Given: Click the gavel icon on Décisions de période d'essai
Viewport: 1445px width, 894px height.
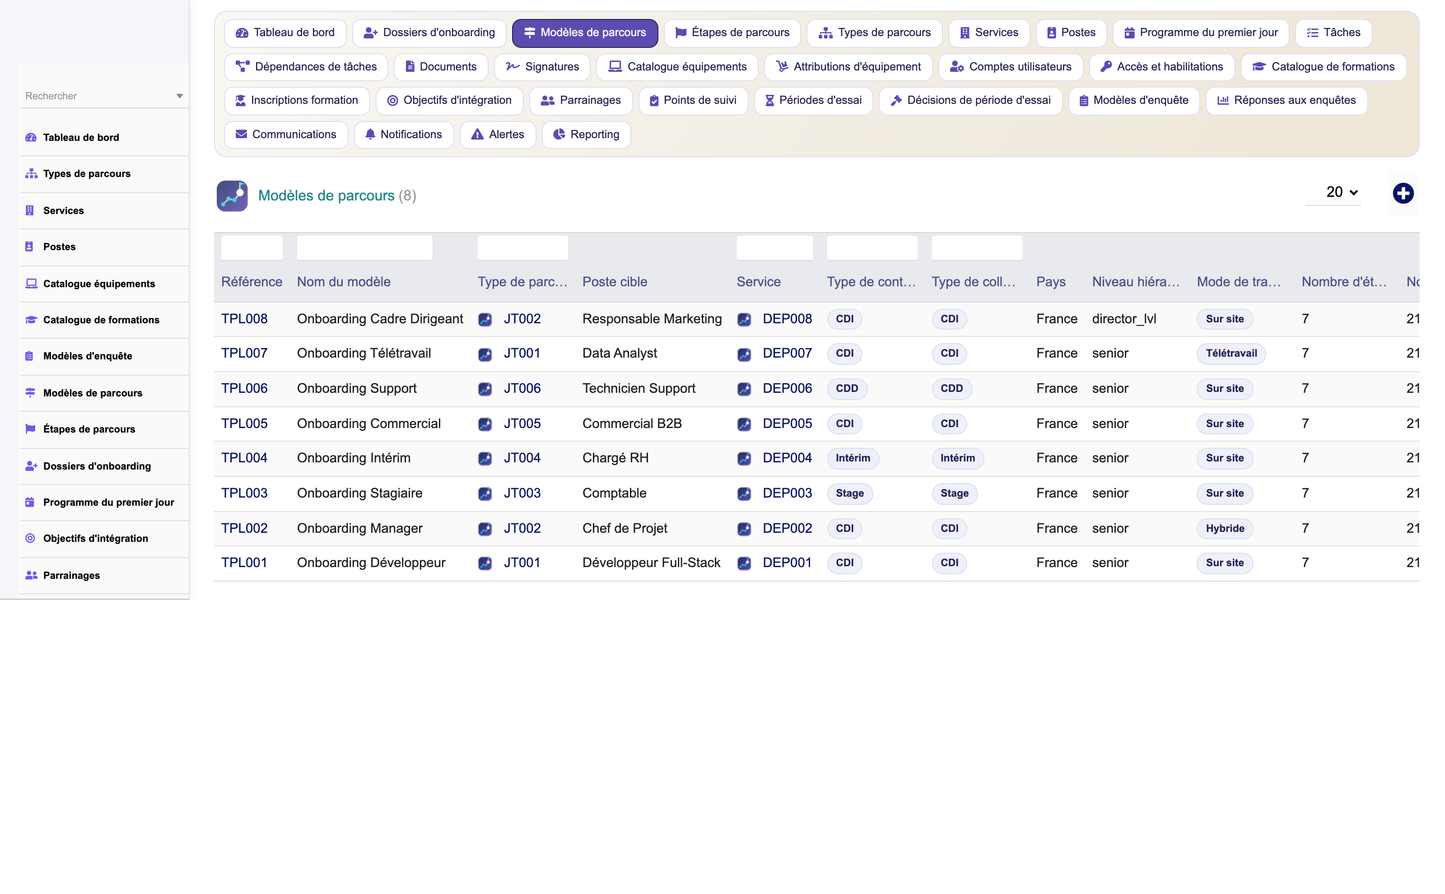Looking at the screenshot, I should 896,100.
